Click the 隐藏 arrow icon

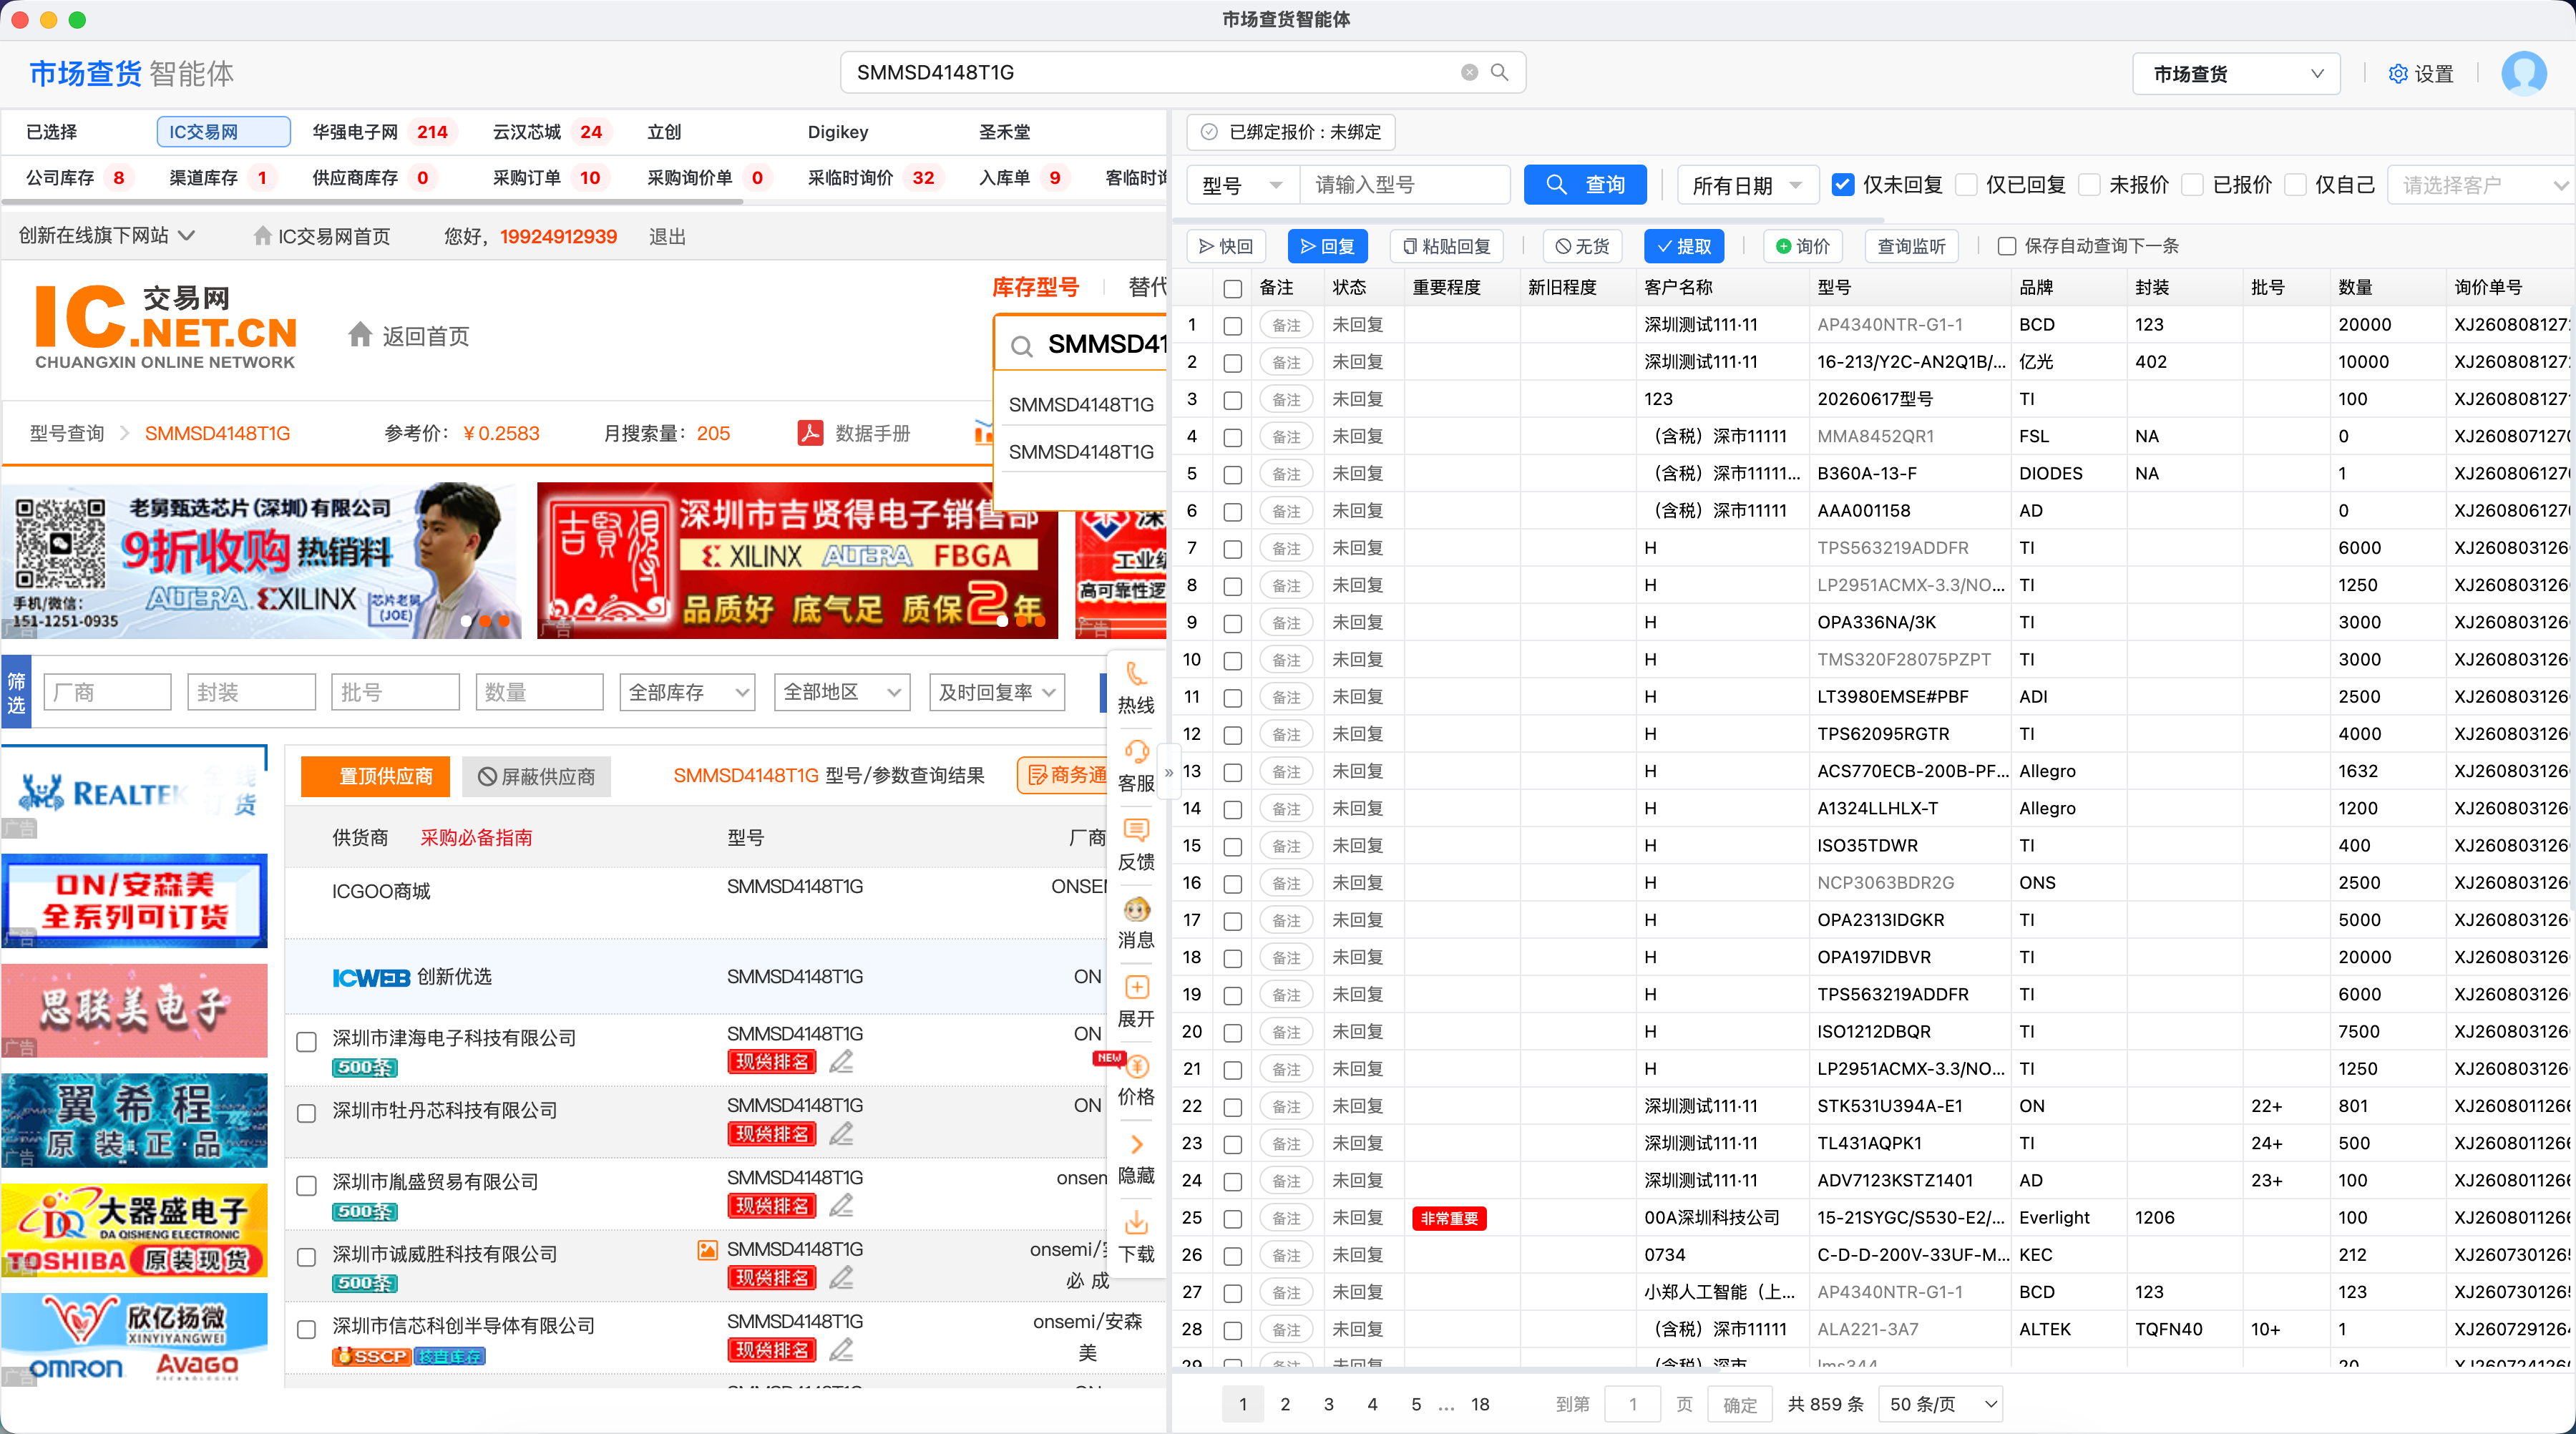tap(1136, 1144)
